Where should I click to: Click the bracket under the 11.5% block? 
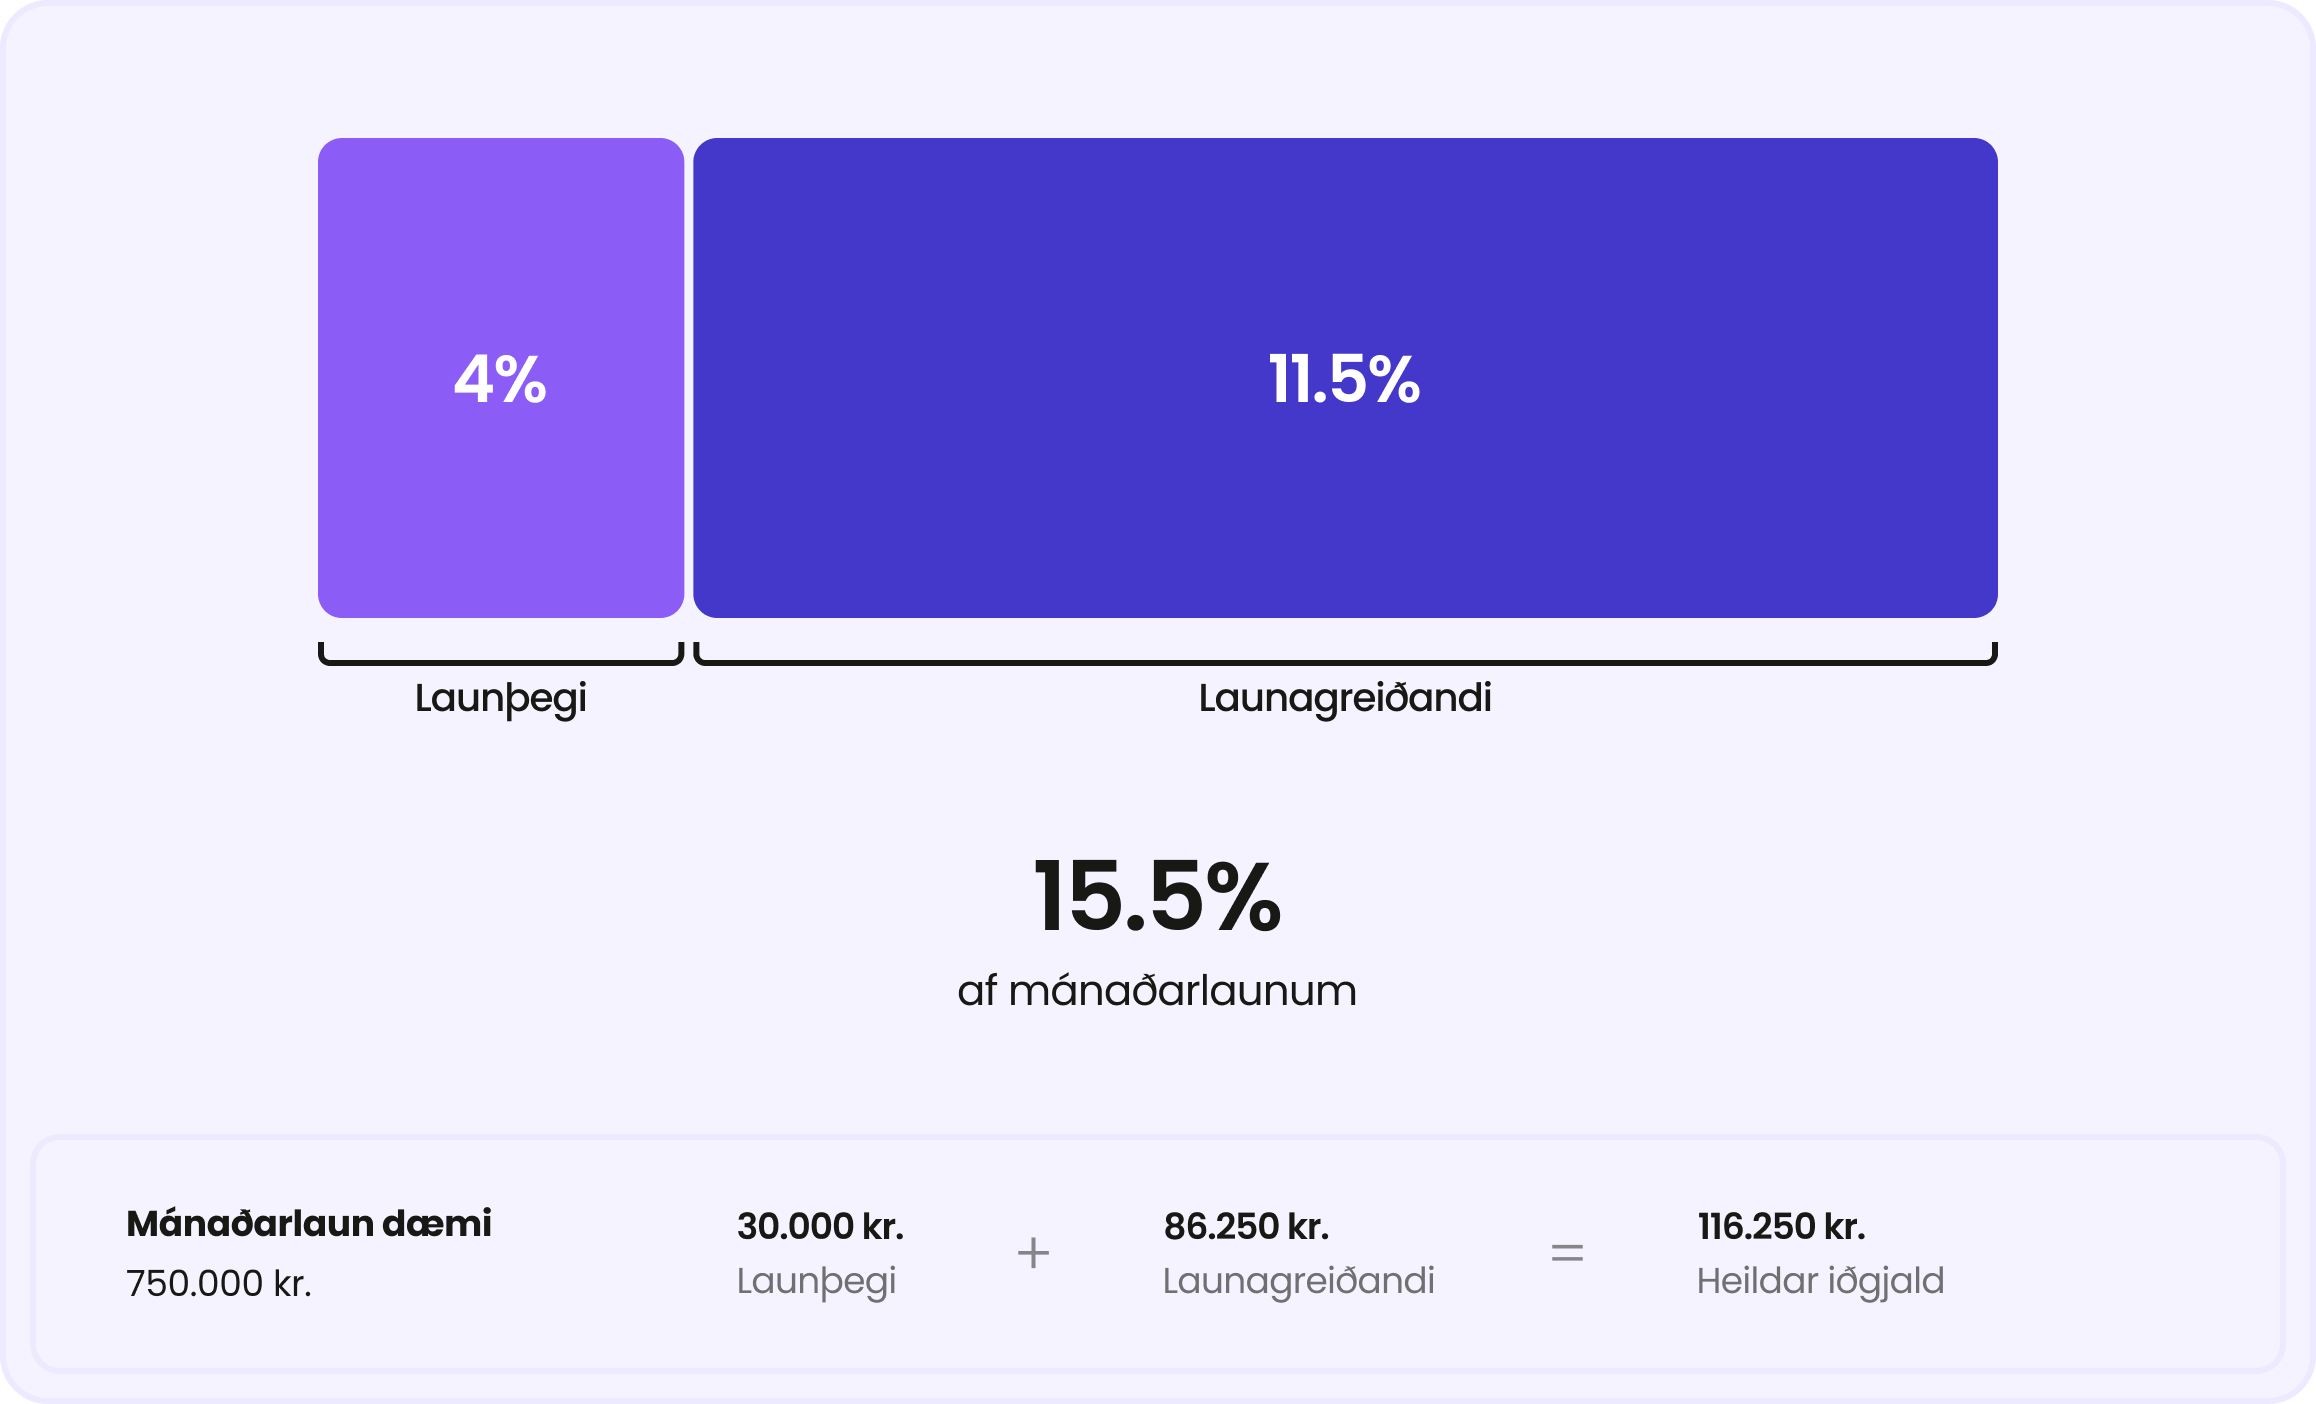pyautogui.click(x=1344, y=660)
